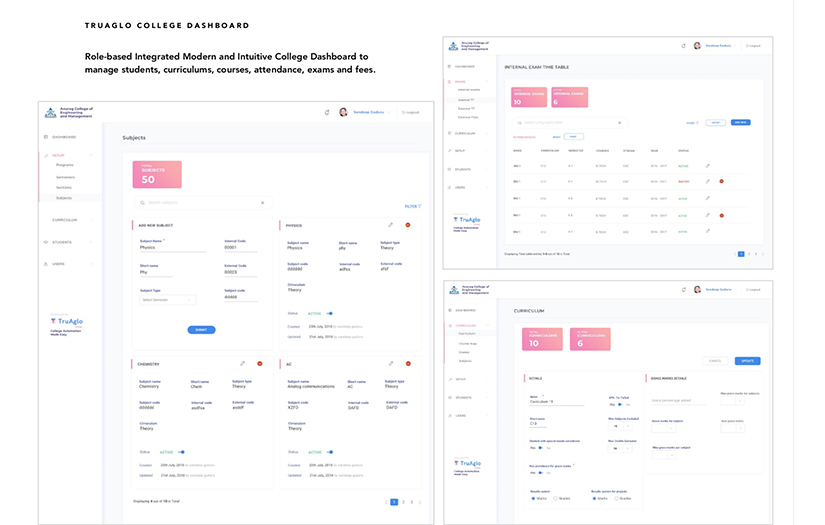Image resolution: width=825 pixels, height=525 pixels.
Task: Open Course map in the Curriculum screen sidebar
Action: pyautogui.click(x=468, y=344)
